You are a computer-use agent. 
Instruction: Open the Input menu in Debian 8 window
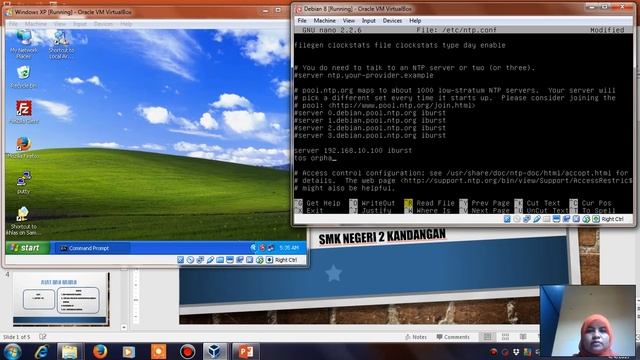pyautogui.click(x=368, y=20)
